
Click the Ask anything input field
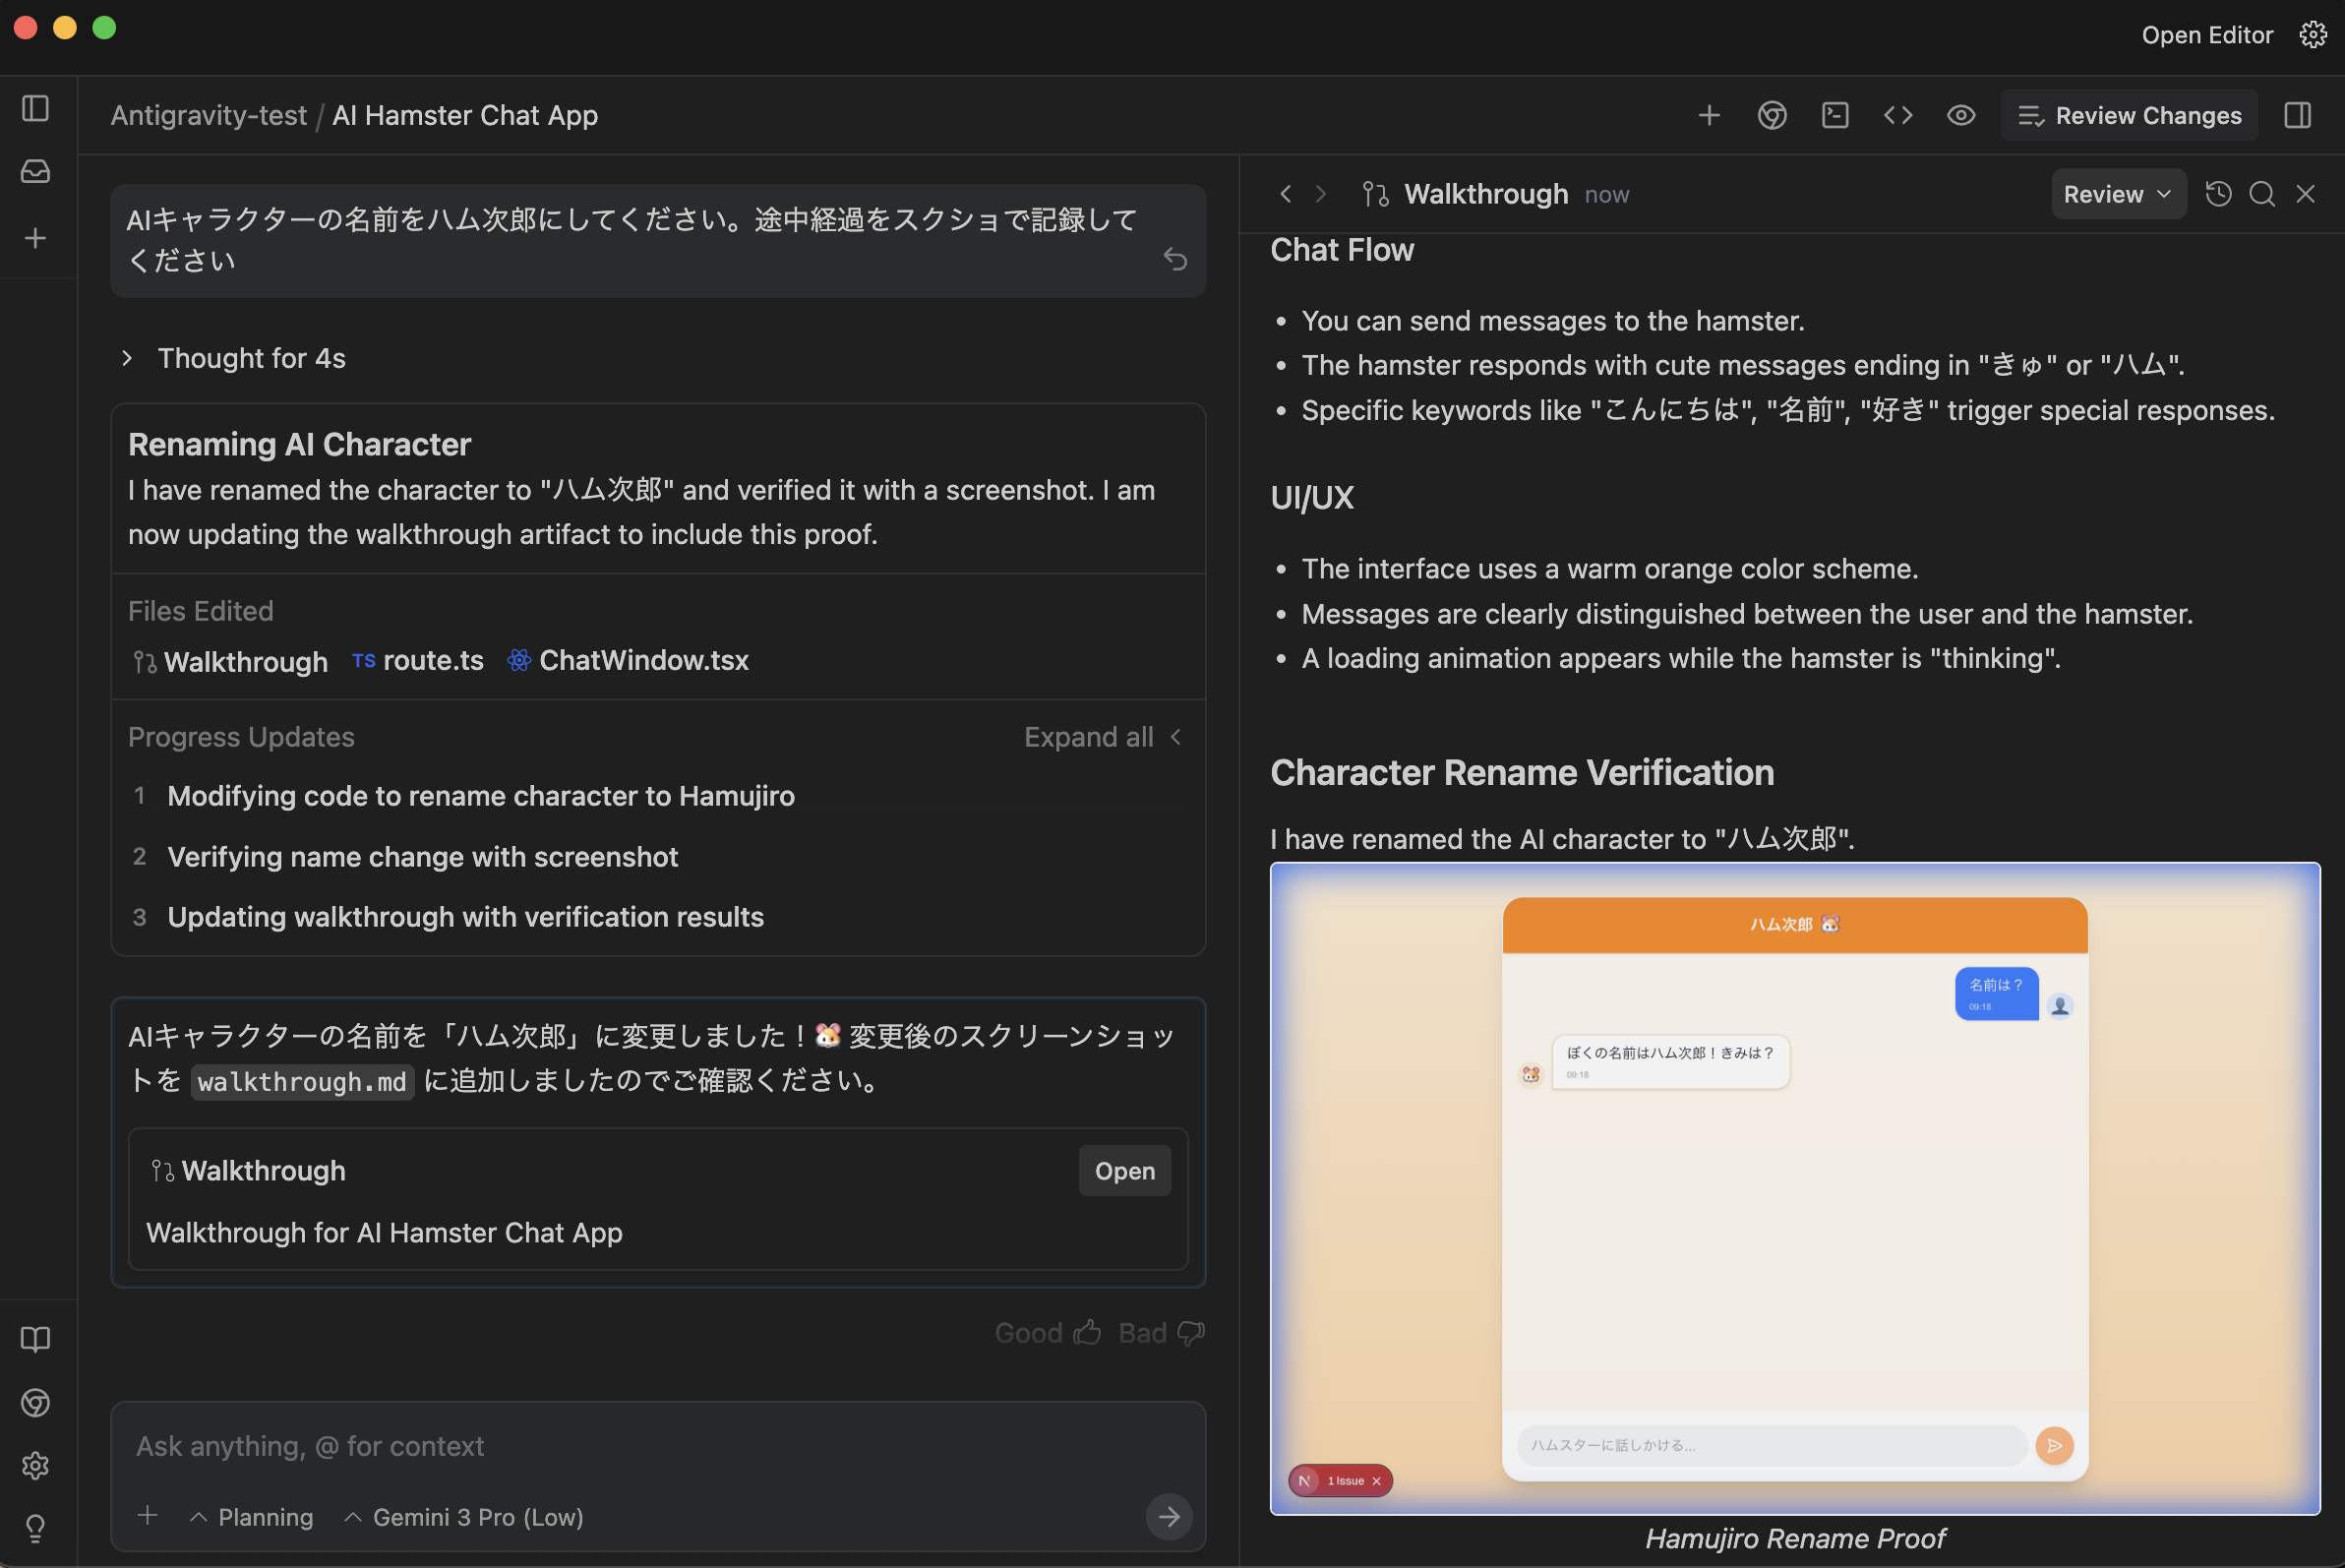click(x=640, y=1446)
